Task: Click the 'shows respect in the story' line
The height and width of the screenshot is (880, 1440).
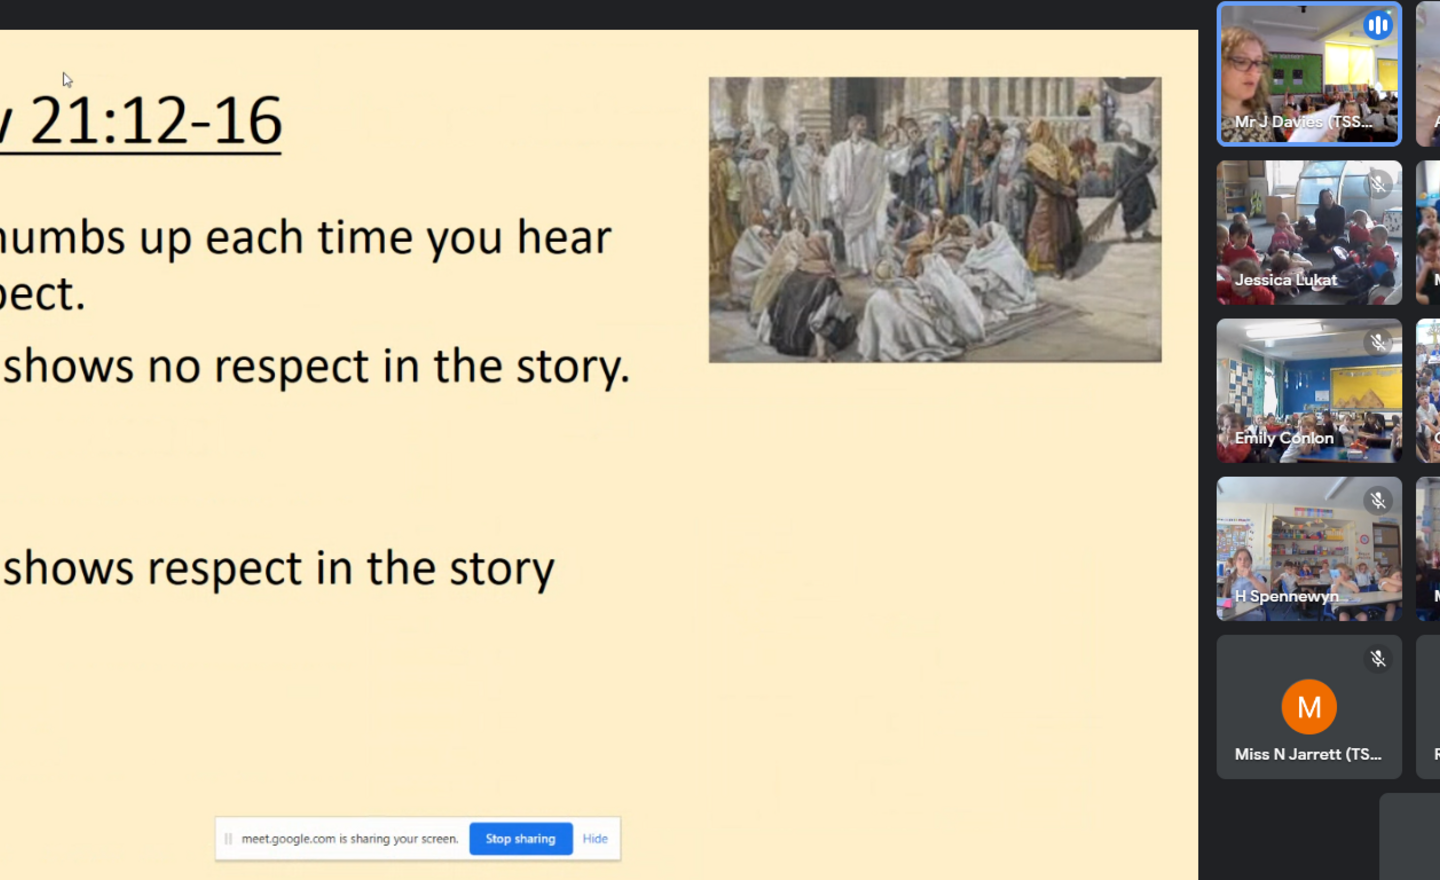Action: click(278, 569)
